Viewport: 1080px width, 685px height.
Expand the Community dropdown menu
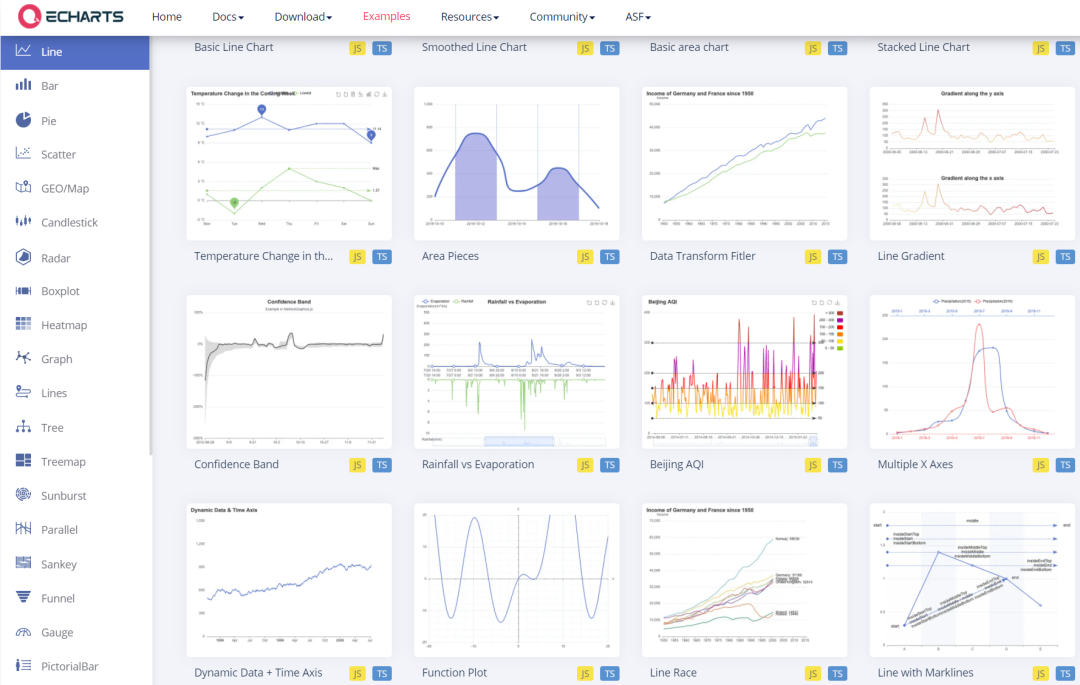click(562, 17)
